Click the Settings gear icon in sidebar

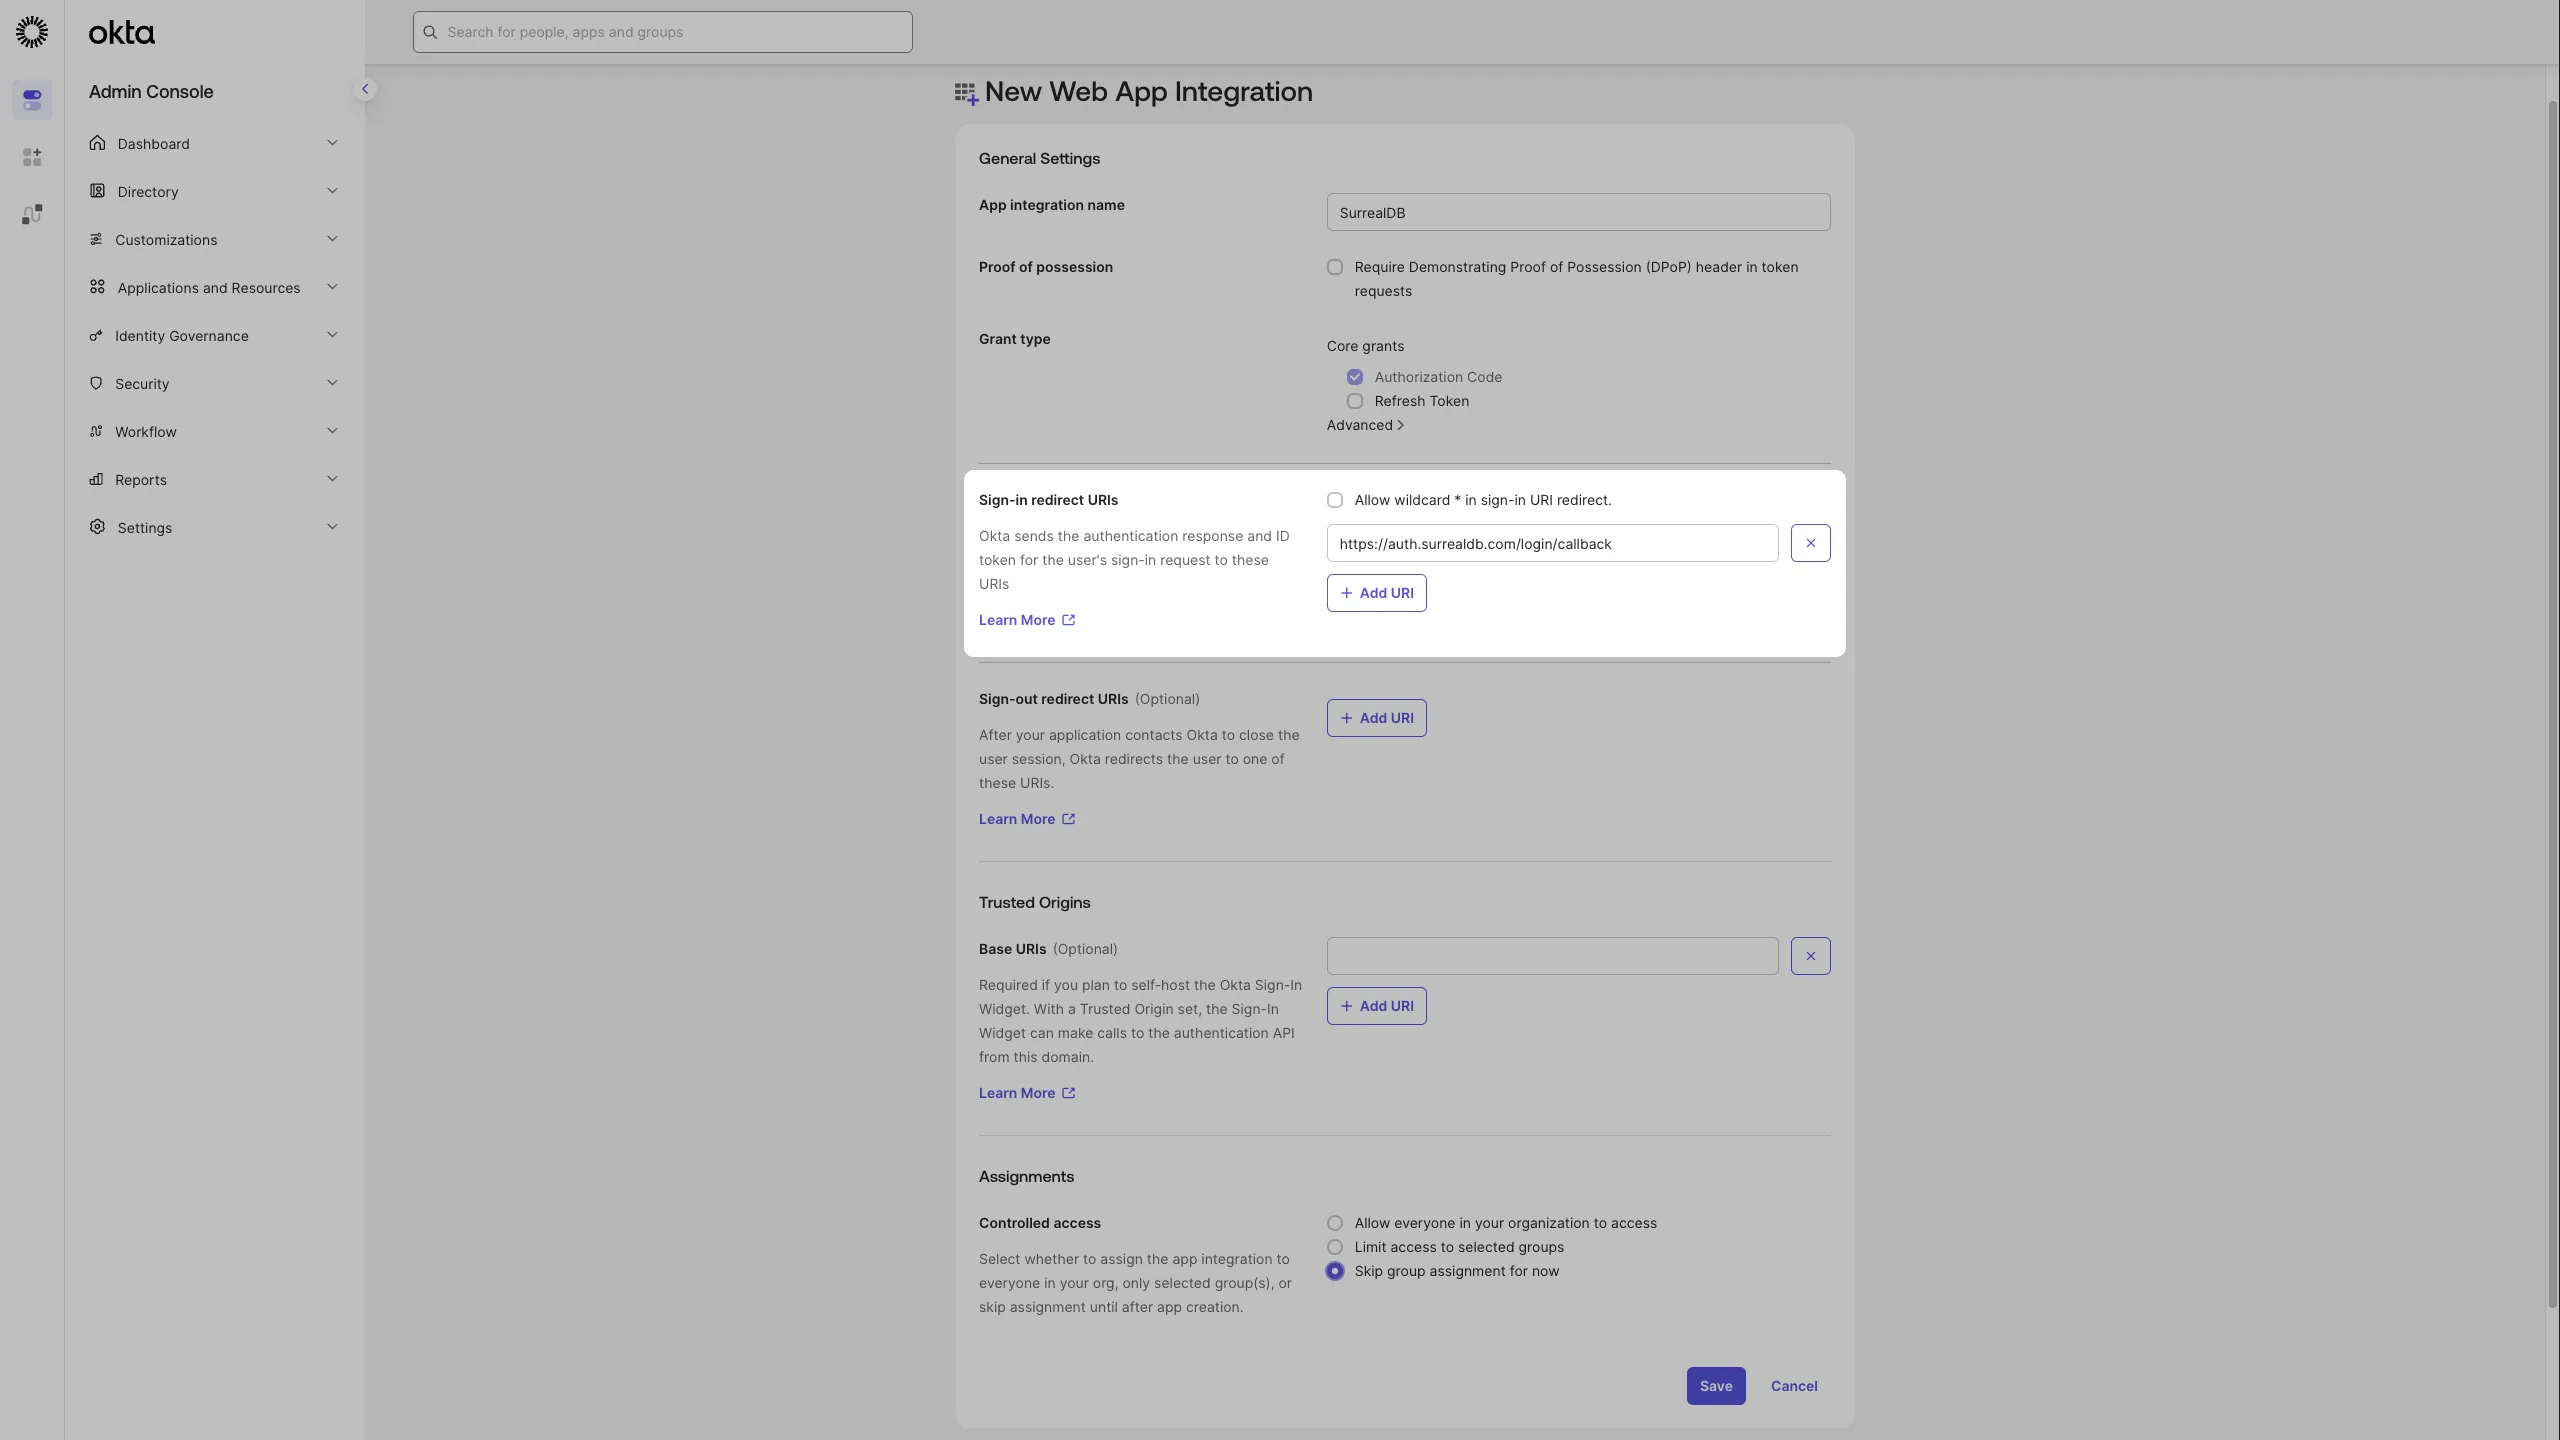(97, 527)
